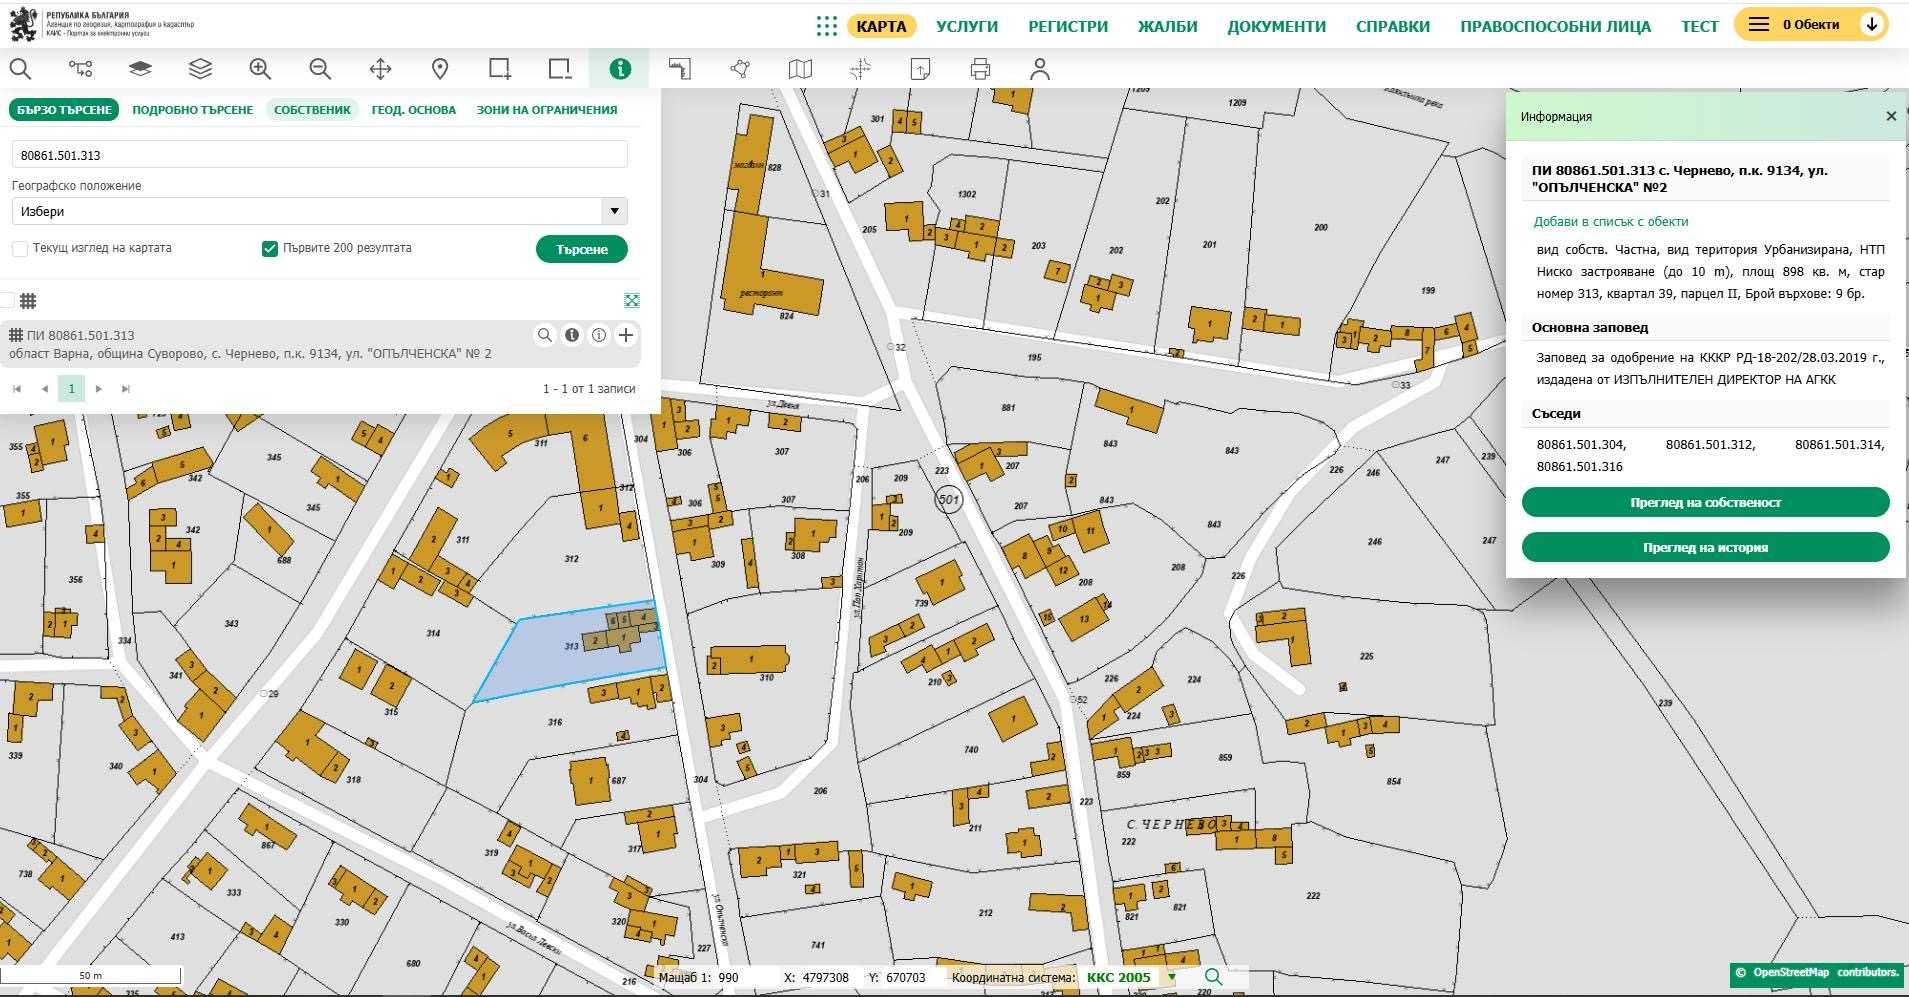
Task: Click the search field with 80861.501.313
Action: pyautogui.click(x=320, y=154)
